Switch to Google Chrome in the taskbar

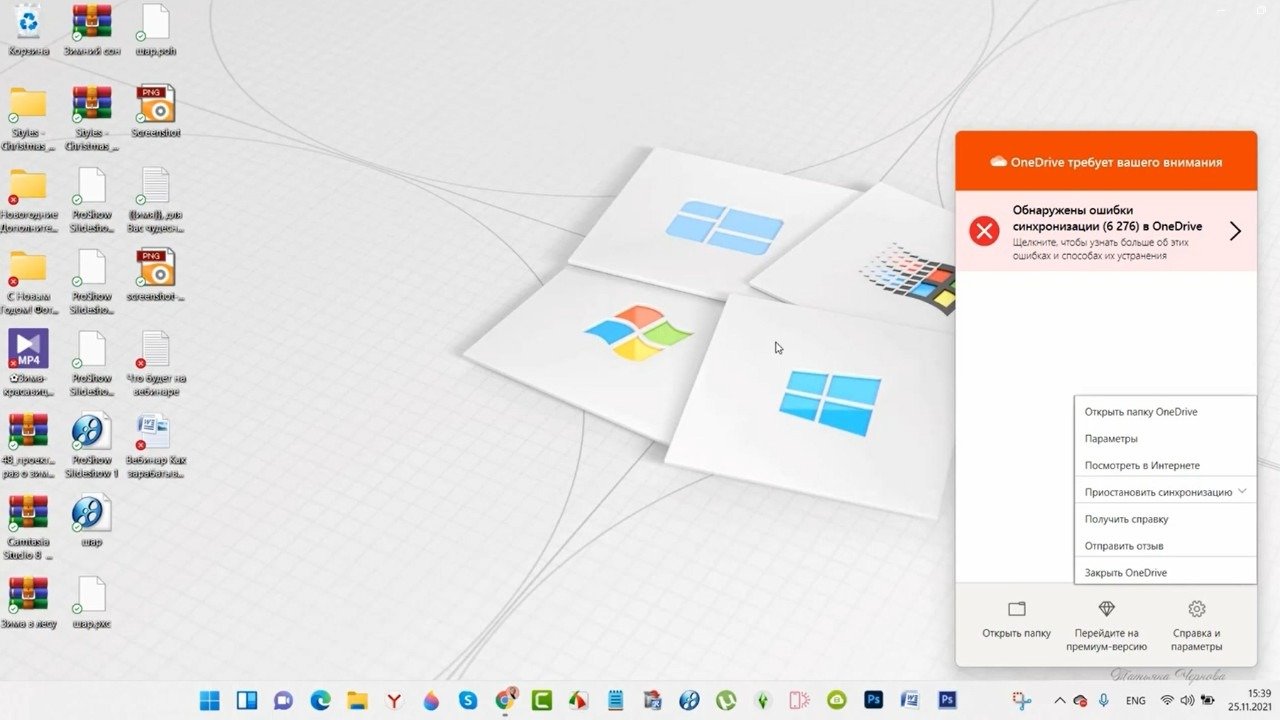(505, 700)
